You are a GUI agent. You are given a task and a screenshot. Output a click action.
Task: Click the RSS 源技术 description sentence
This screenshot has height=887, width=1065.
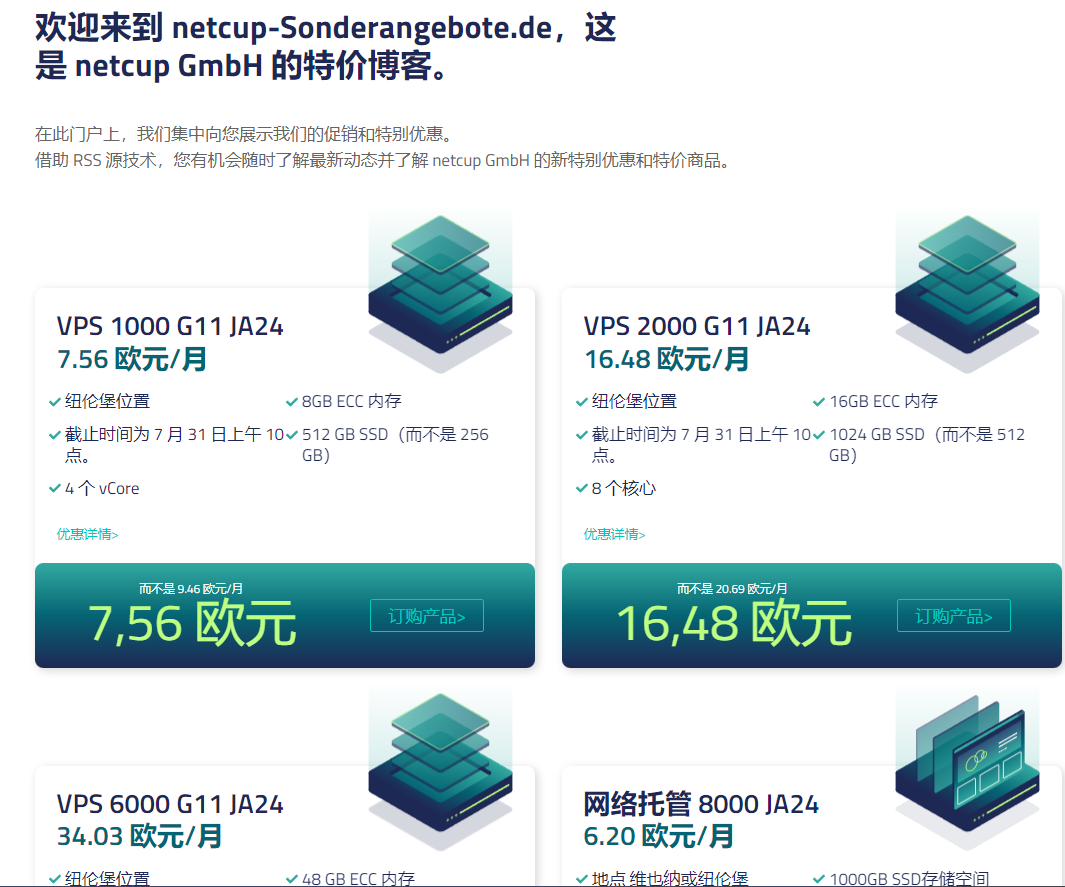(383, 161)
